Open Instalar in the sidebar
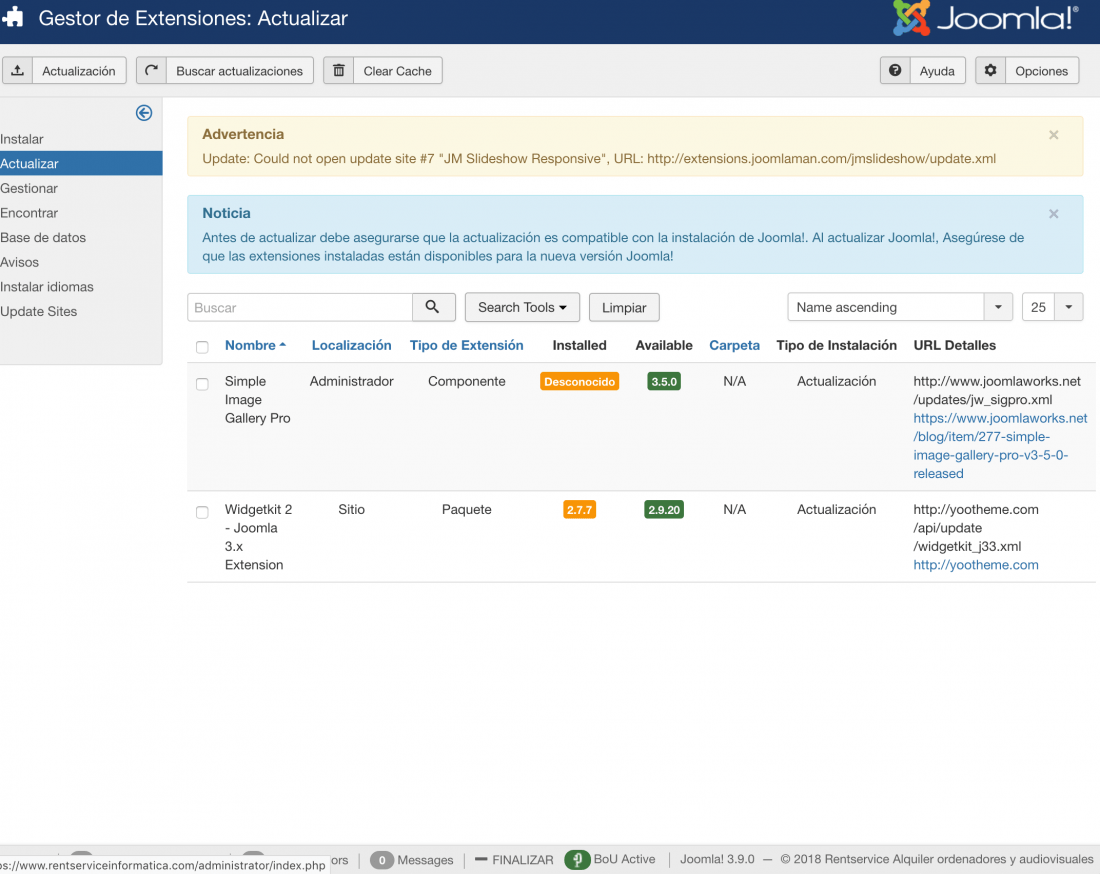1100x874 pixels. 79,139
